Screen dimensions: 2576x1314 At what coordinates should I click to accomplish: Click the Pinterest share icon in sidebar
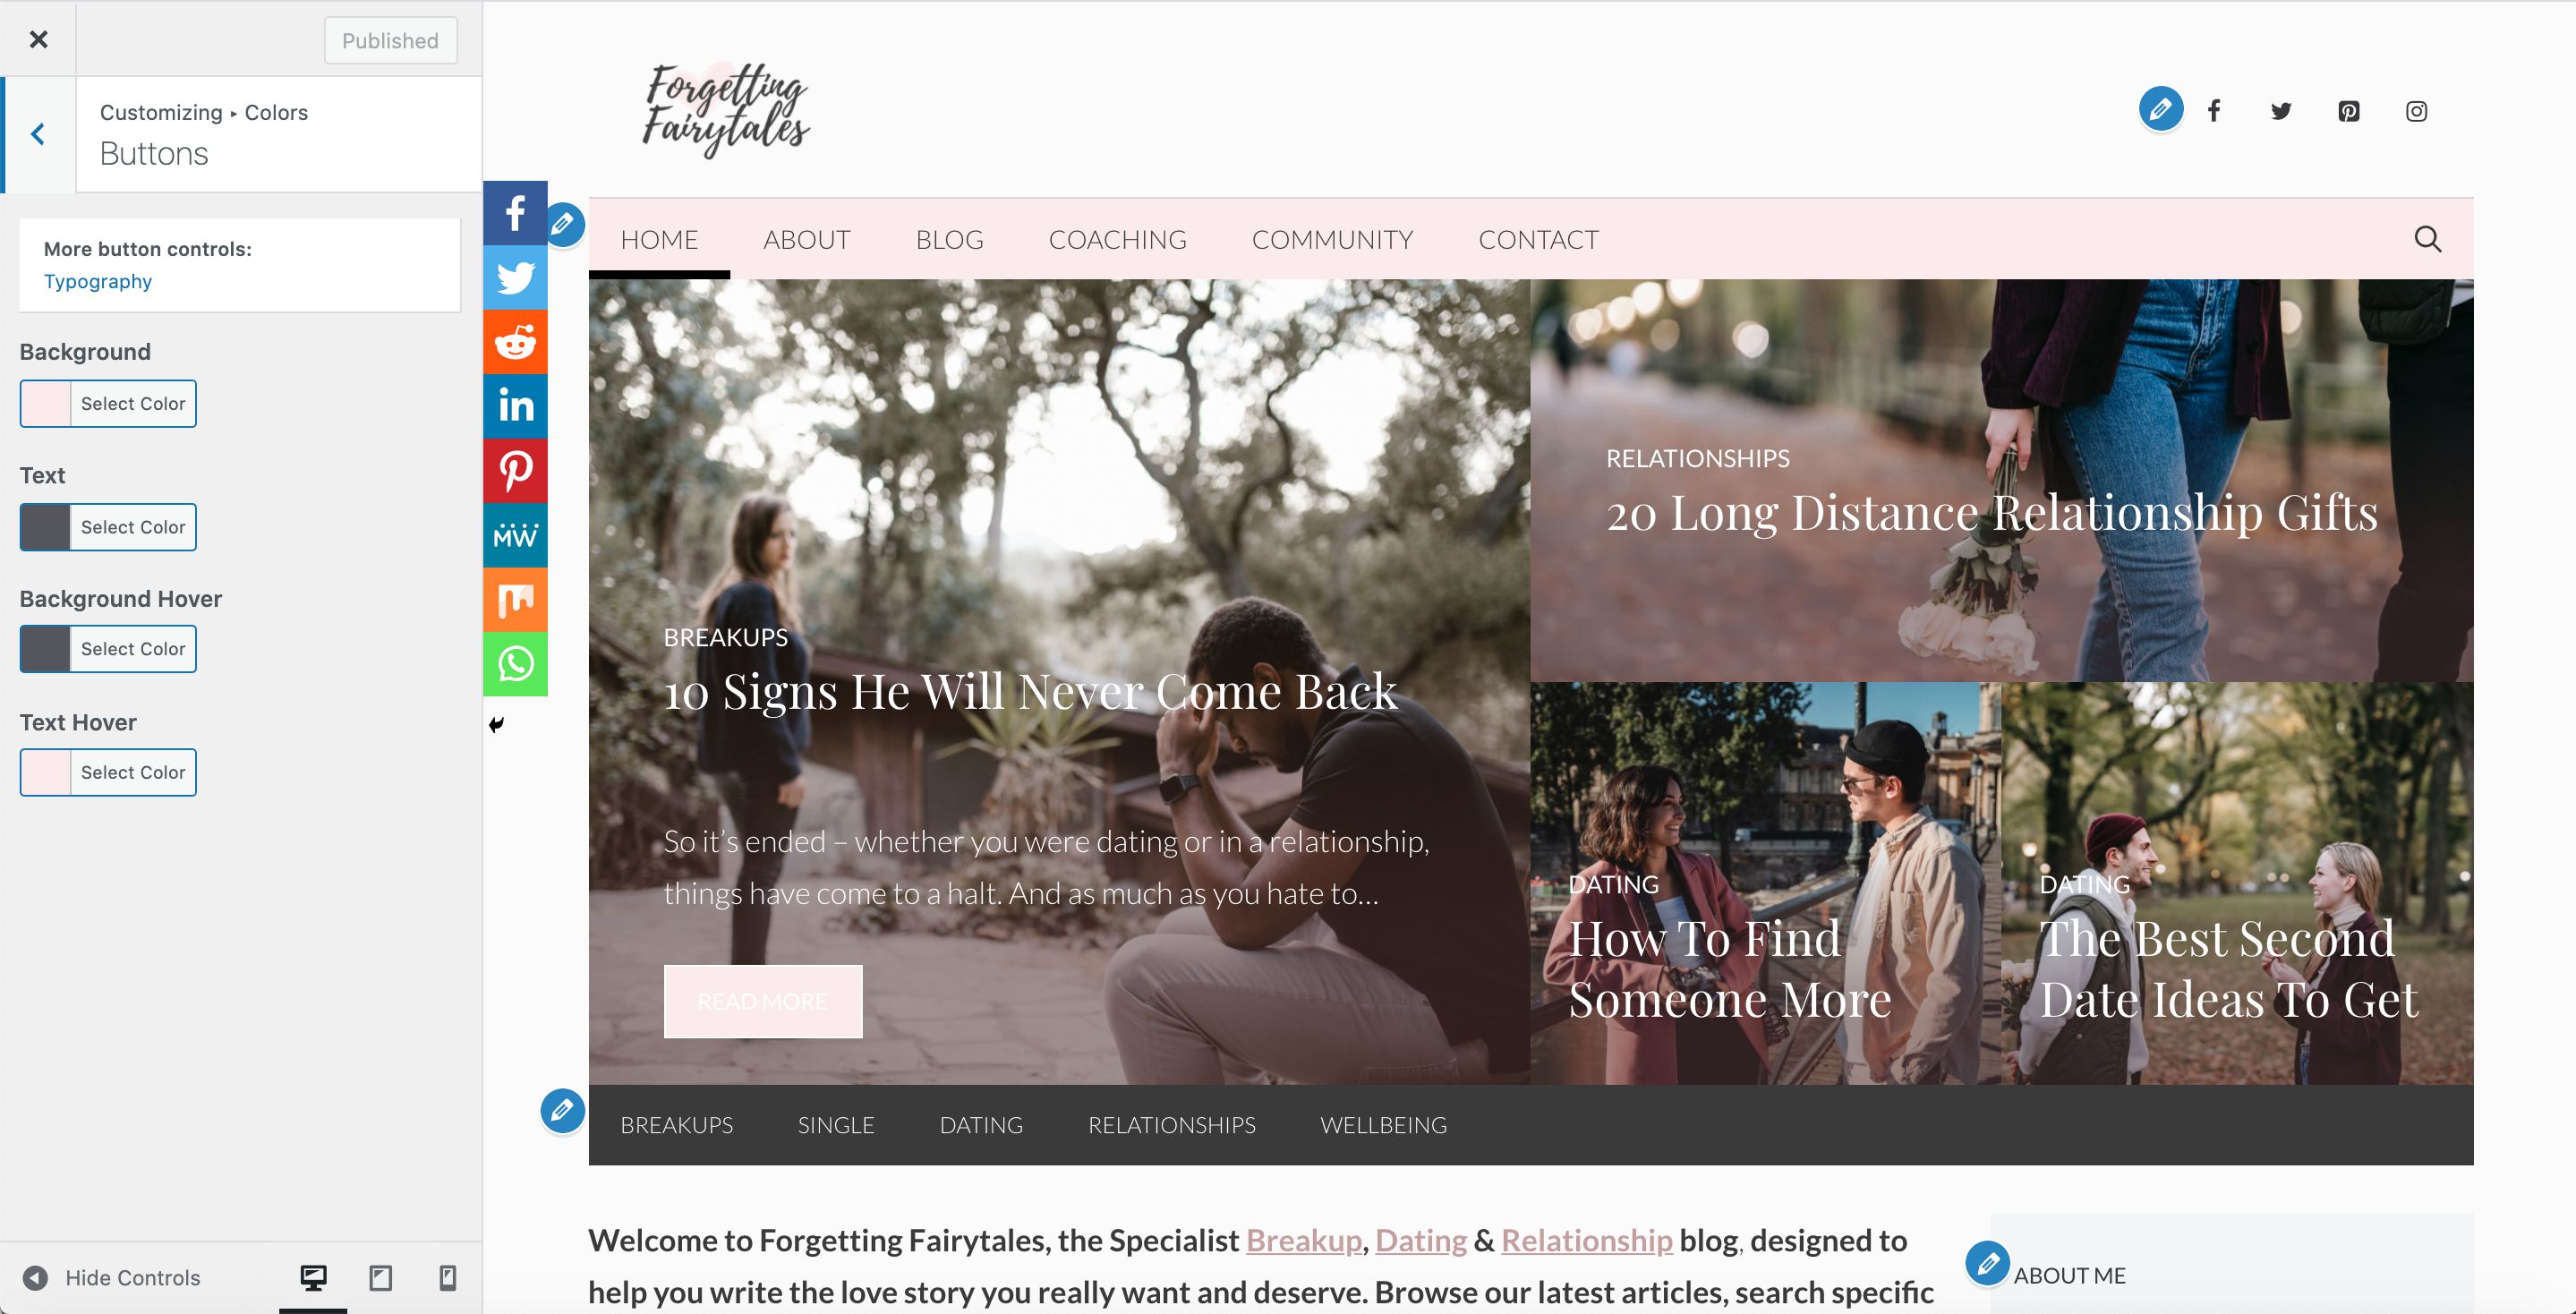click(x=515, y=471)
